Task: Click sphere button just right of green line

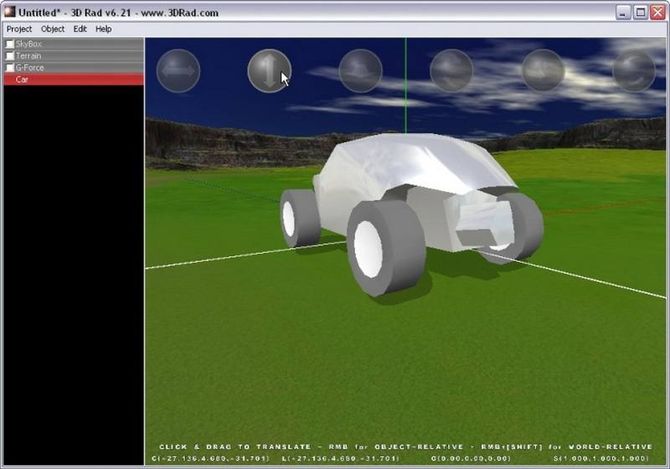Action: (x=451, y=71)
